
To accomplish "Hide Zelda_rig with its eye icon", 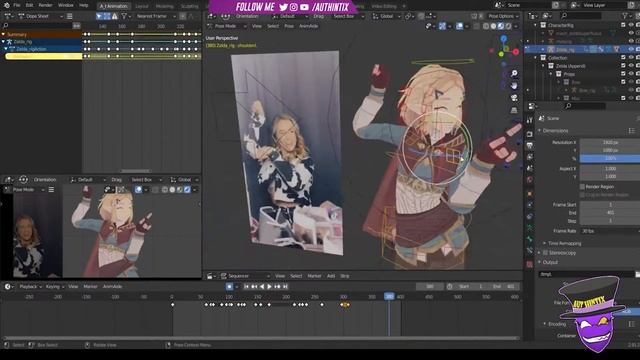I will coord(631,49).
